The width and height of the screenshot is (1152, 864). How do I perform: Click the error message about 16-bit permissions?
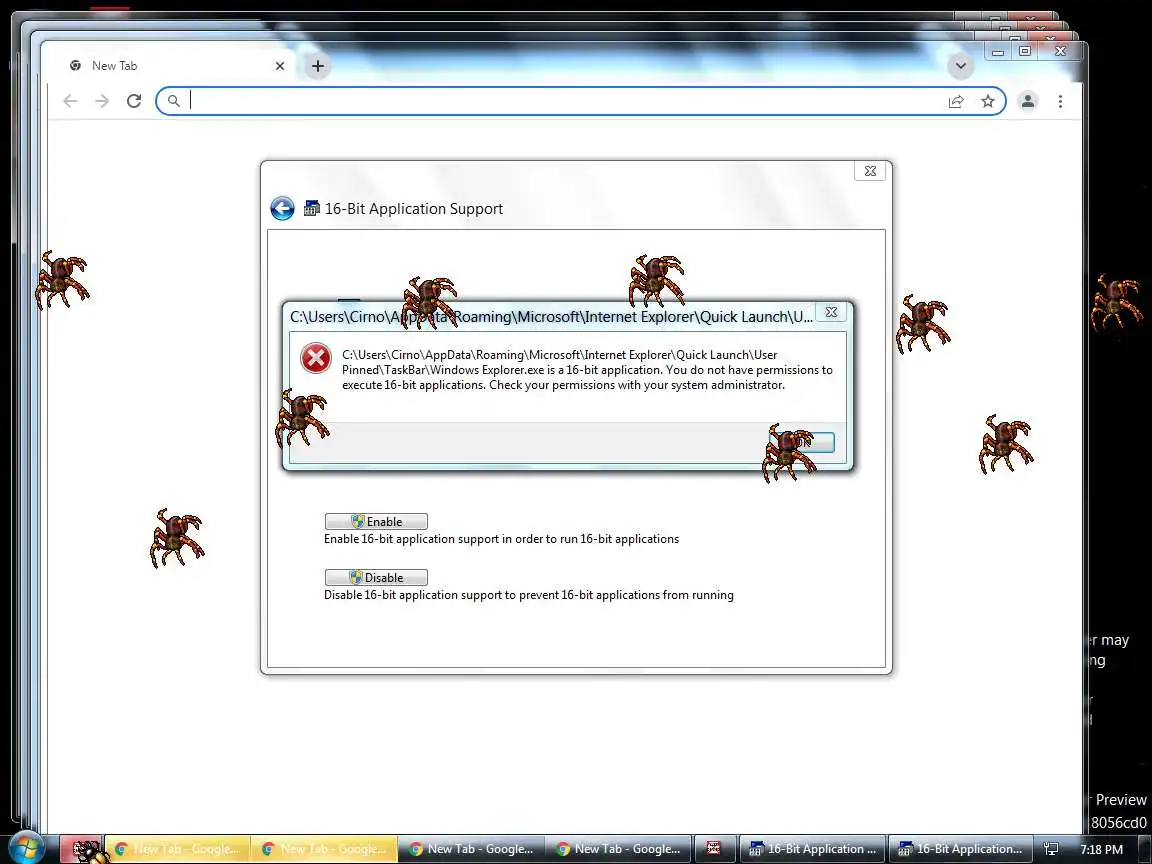tap(587, 370)
